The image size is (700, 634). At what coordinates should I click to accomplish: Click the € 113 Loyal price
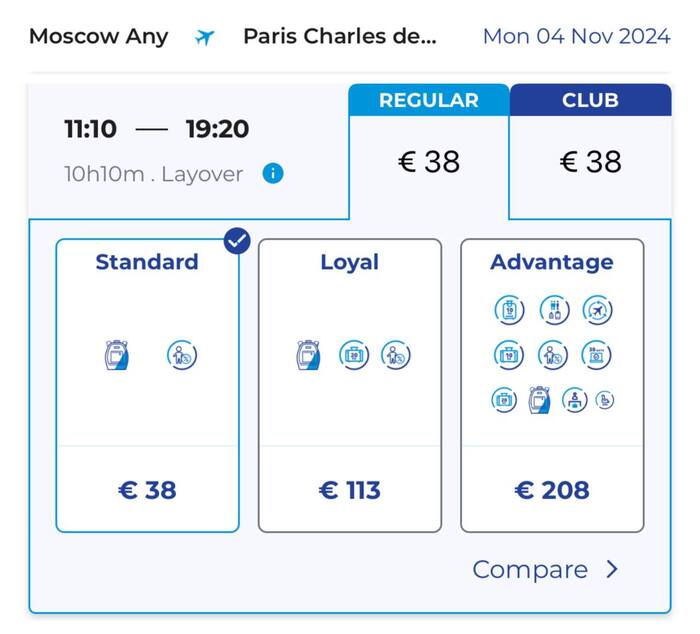pyautogui.click(x=350, y=490)
